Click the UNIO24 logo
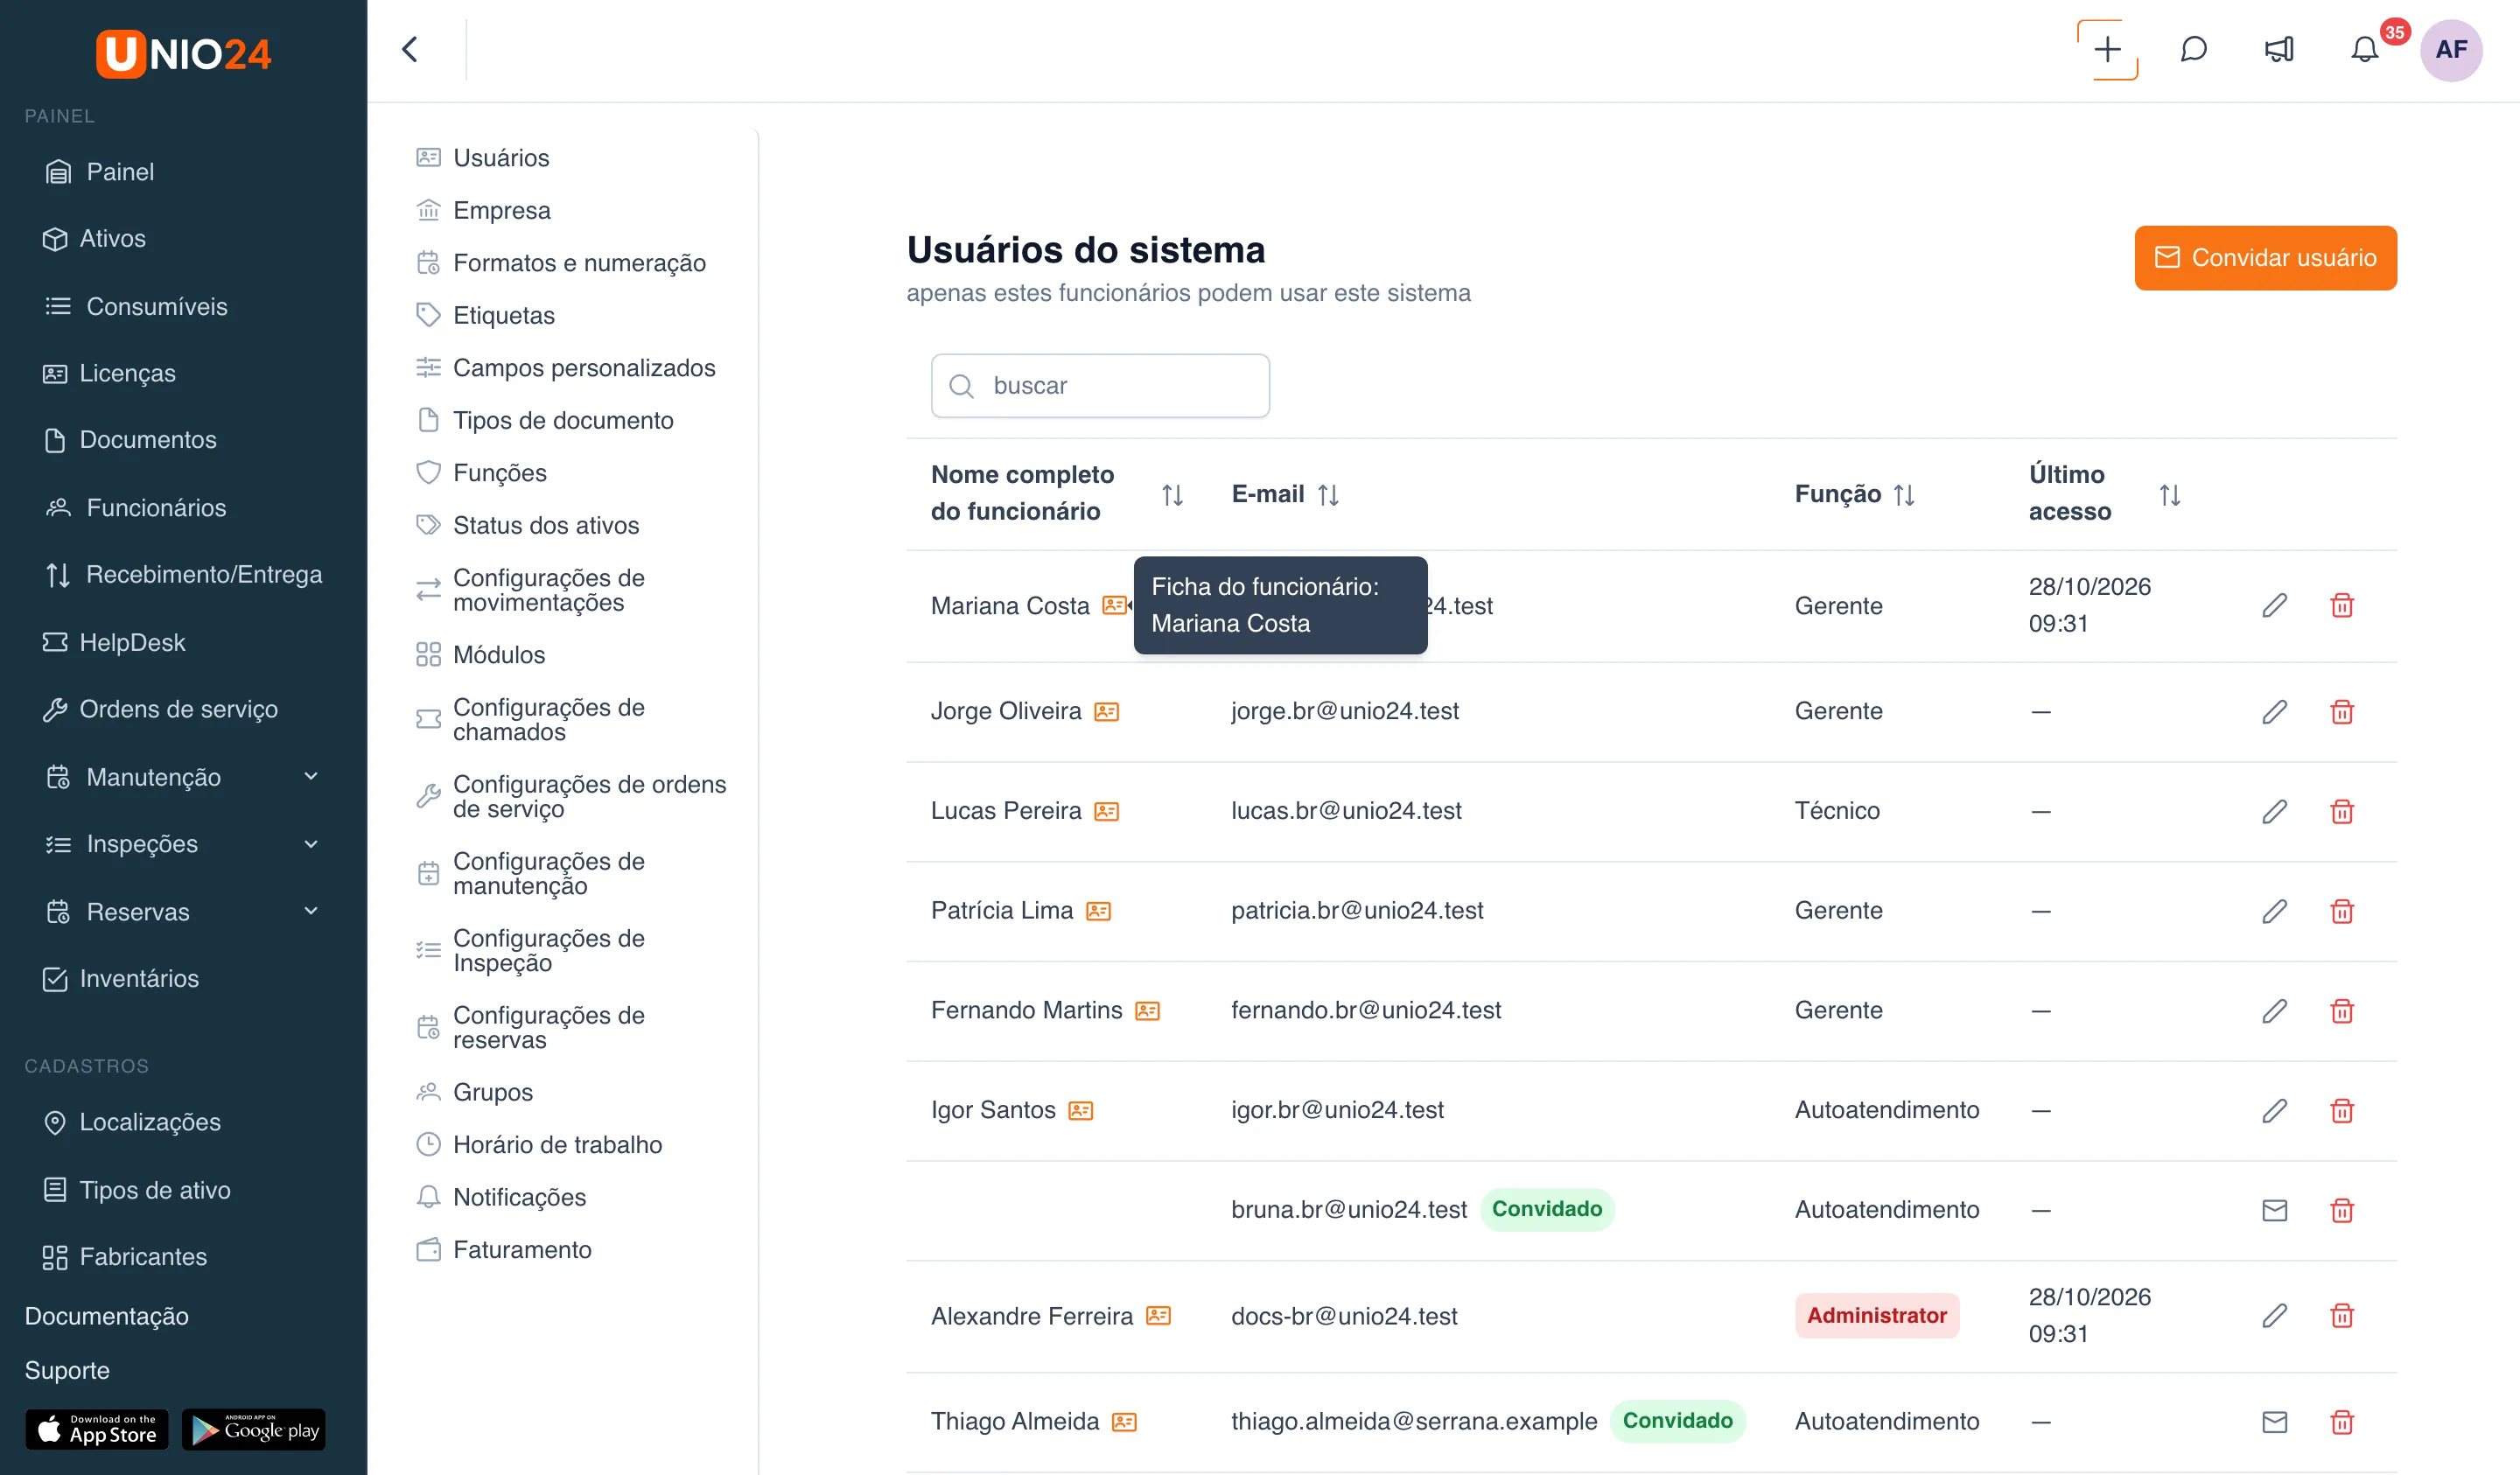This screenshot has height=1475, width=2520. 184,54
